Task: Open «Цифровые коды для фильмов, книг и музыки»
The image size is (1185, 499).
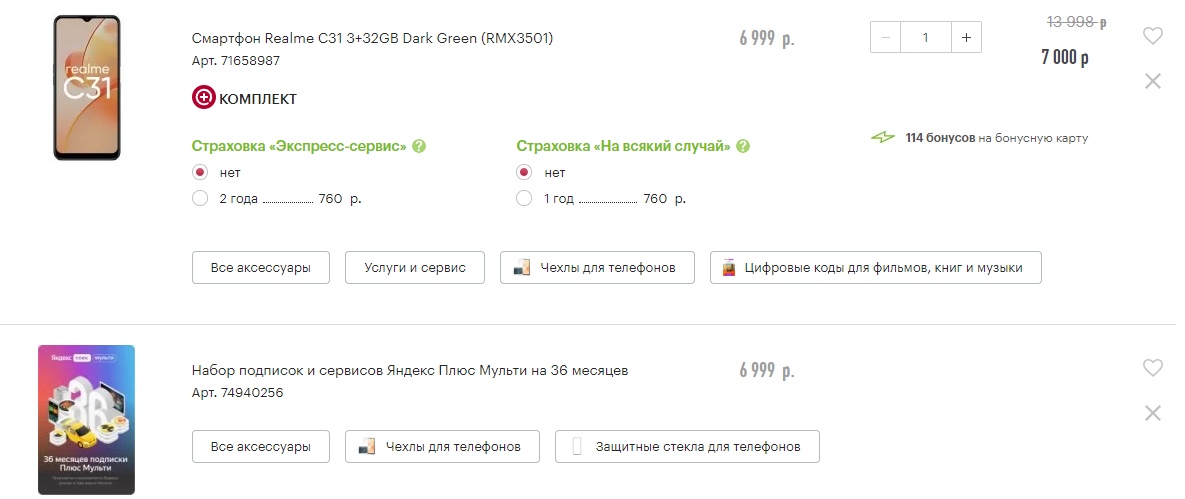Action: (x=876, y=268)
